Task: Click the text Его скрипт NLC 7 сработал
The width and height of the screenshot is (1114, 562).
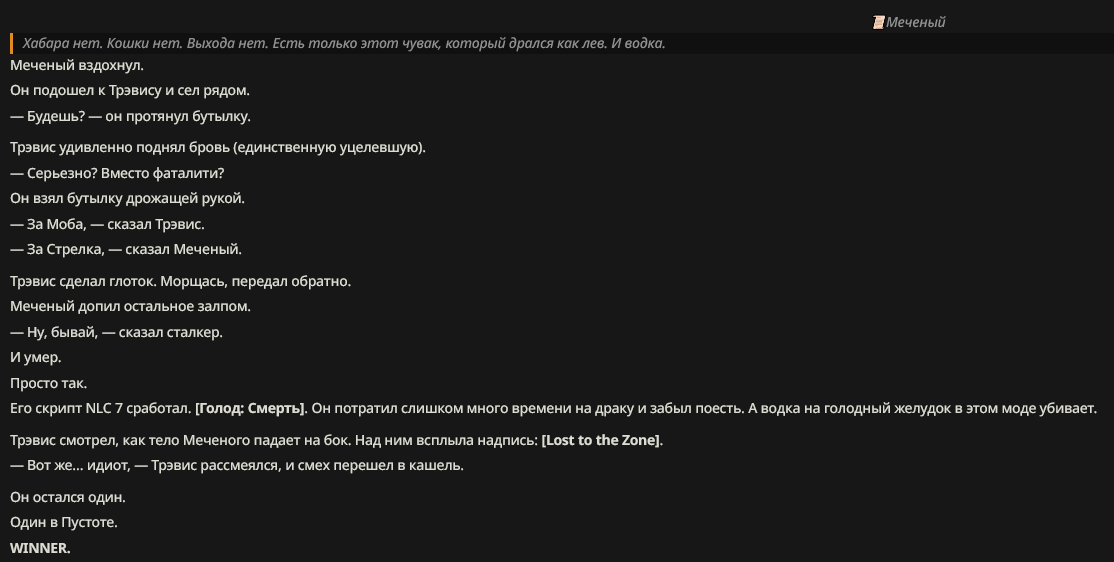Action: point(101,409)
